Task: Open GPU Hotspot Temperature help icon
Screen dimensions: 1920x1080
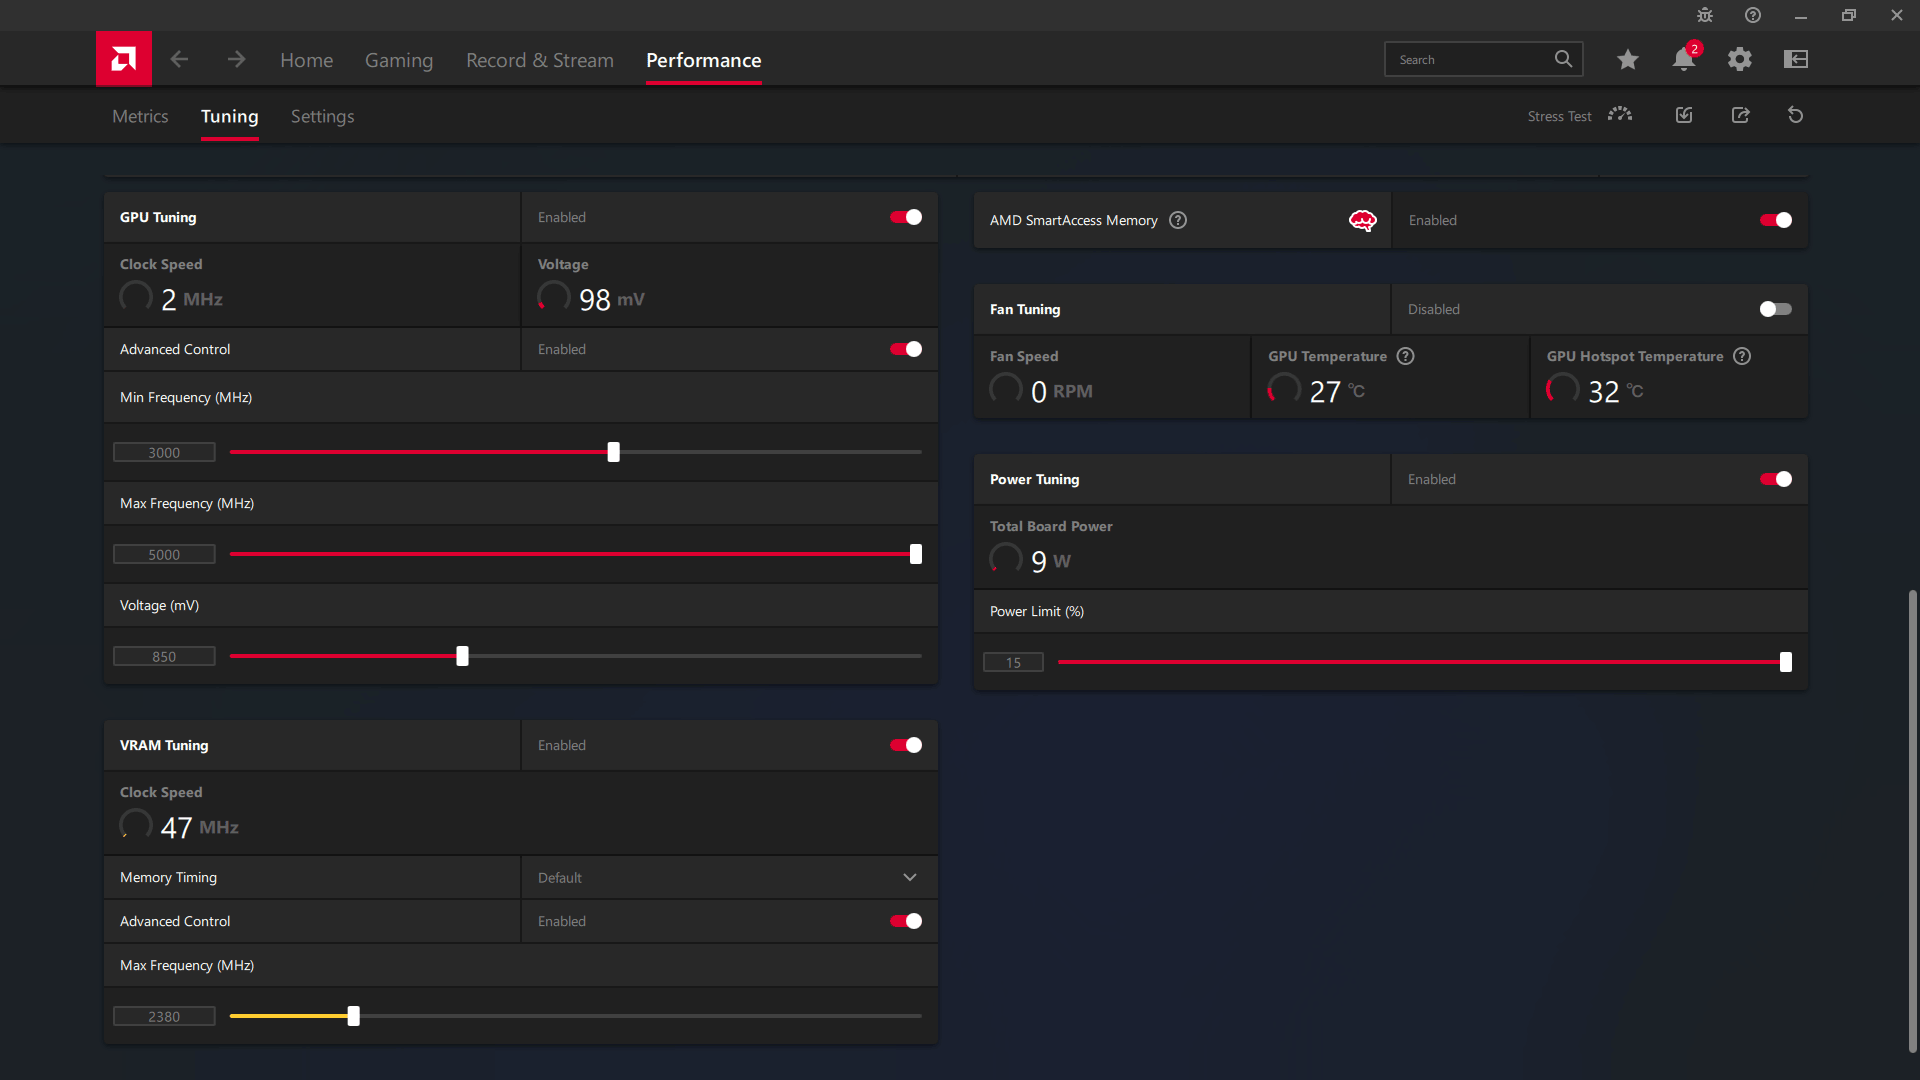Action: [x=1742, y=356]
